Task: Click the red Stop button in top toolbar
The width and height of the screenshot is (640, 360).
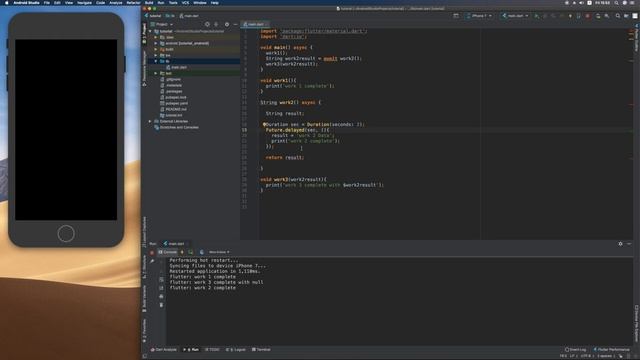Action: pyautogui.click(x=588, y=16)
